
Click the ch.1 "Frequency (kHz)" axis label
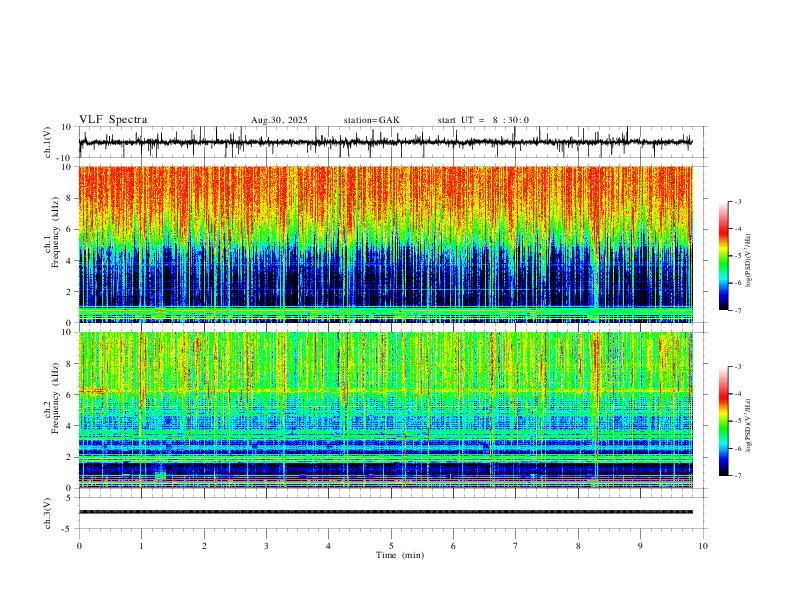(x=56, y=232)
